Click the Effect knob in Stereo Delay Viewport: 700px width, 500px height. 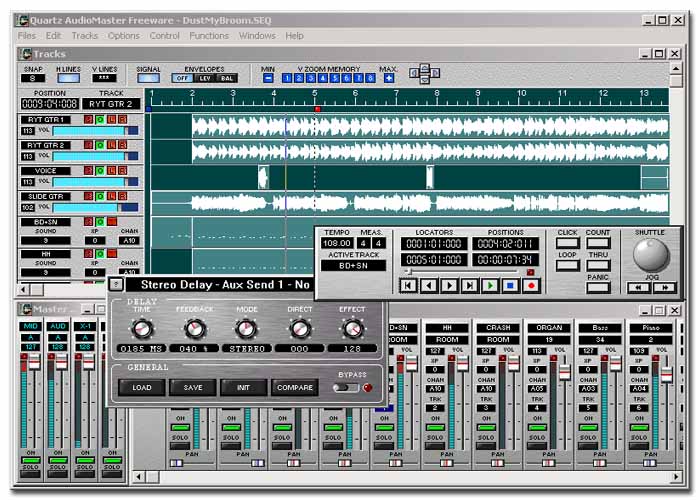pos(353,329)
